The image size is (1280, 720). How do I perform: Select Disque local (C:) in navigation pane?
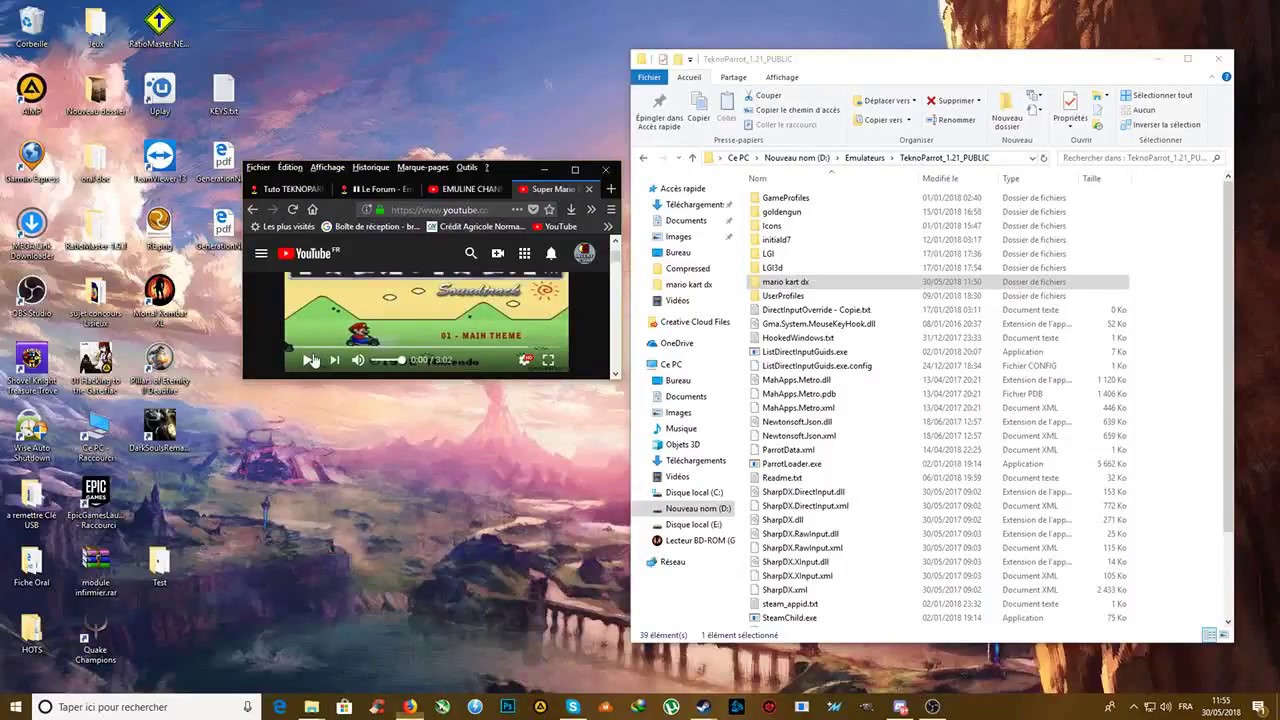point(687,493)
